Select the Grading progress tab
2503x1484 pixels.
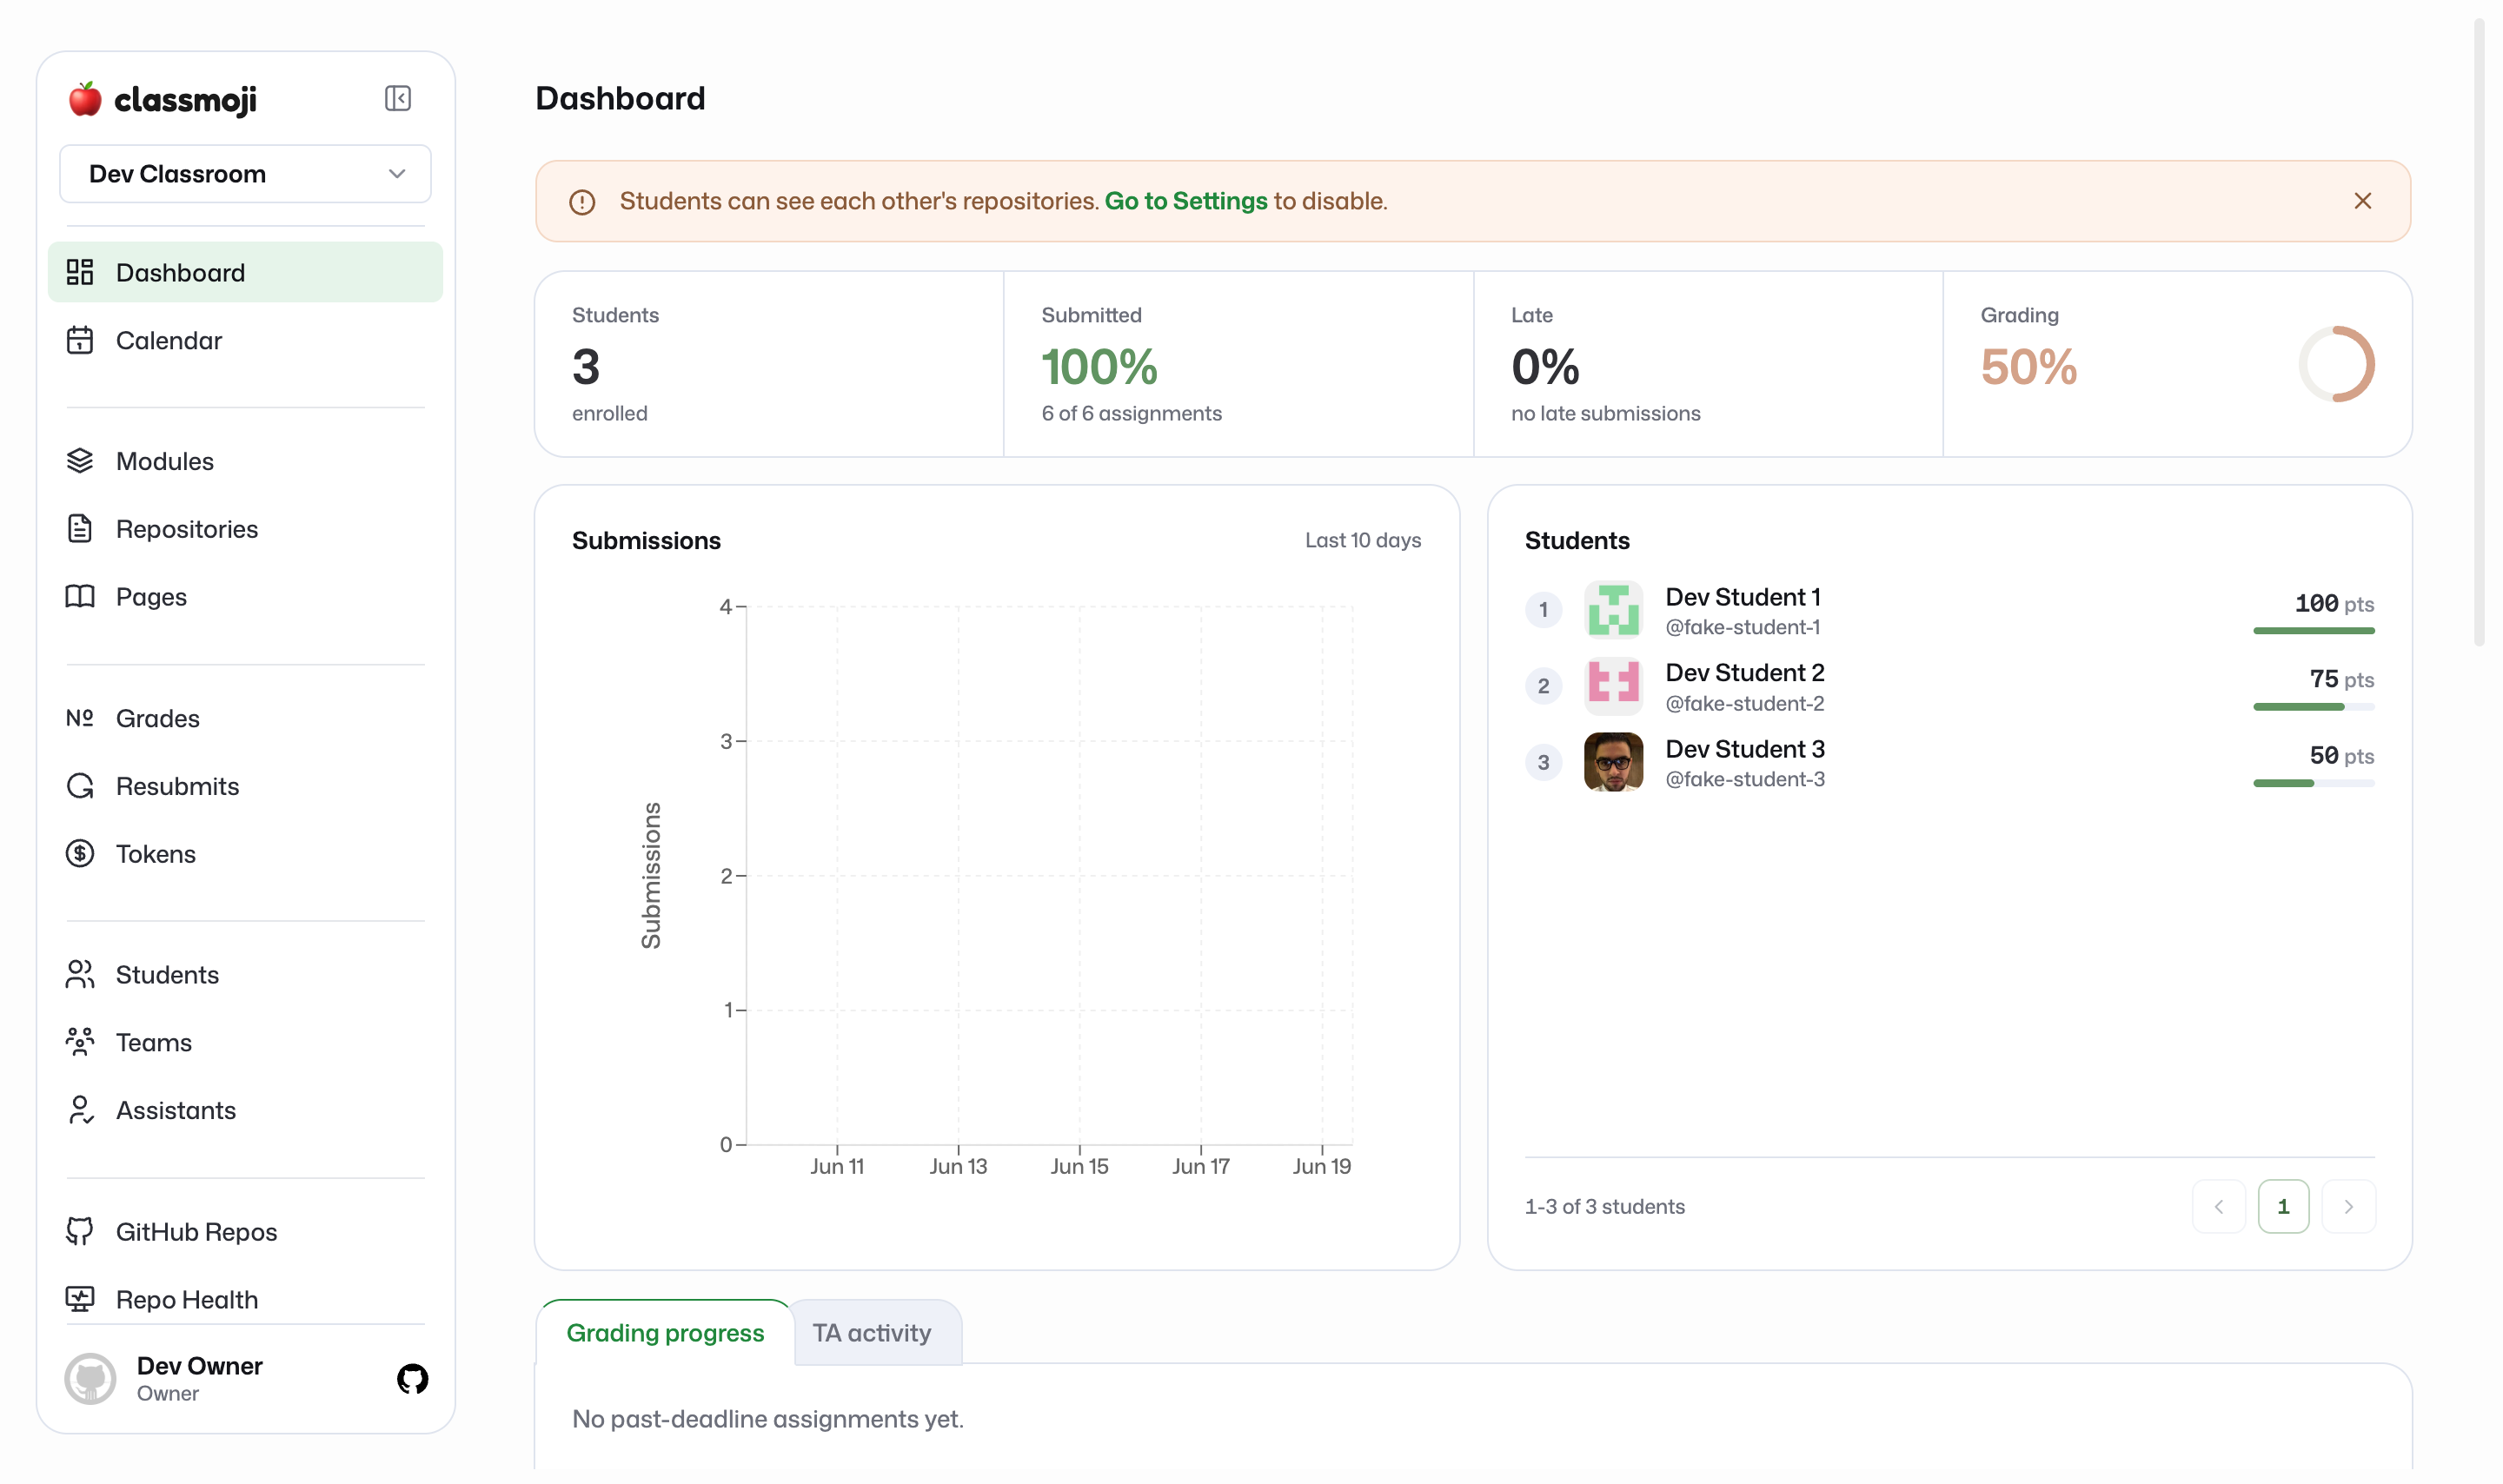(665, 1333)
